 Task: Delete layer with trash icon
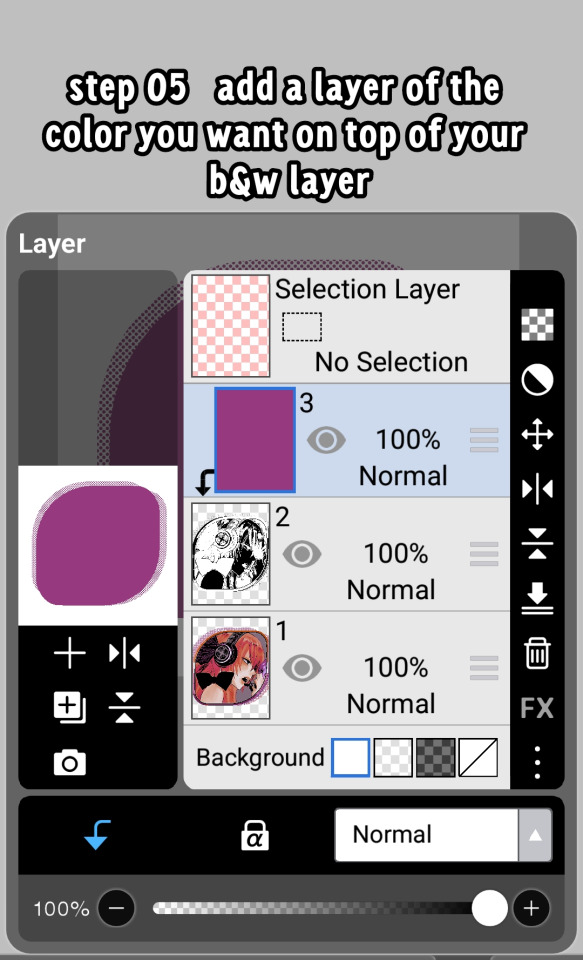pos(537,653)
